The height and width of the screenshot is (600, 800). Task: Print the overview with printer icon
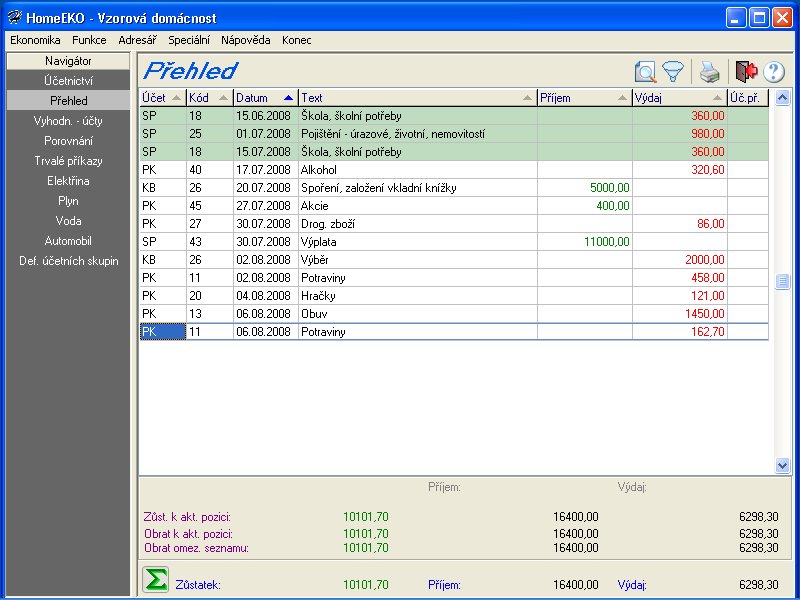point(709,72)
